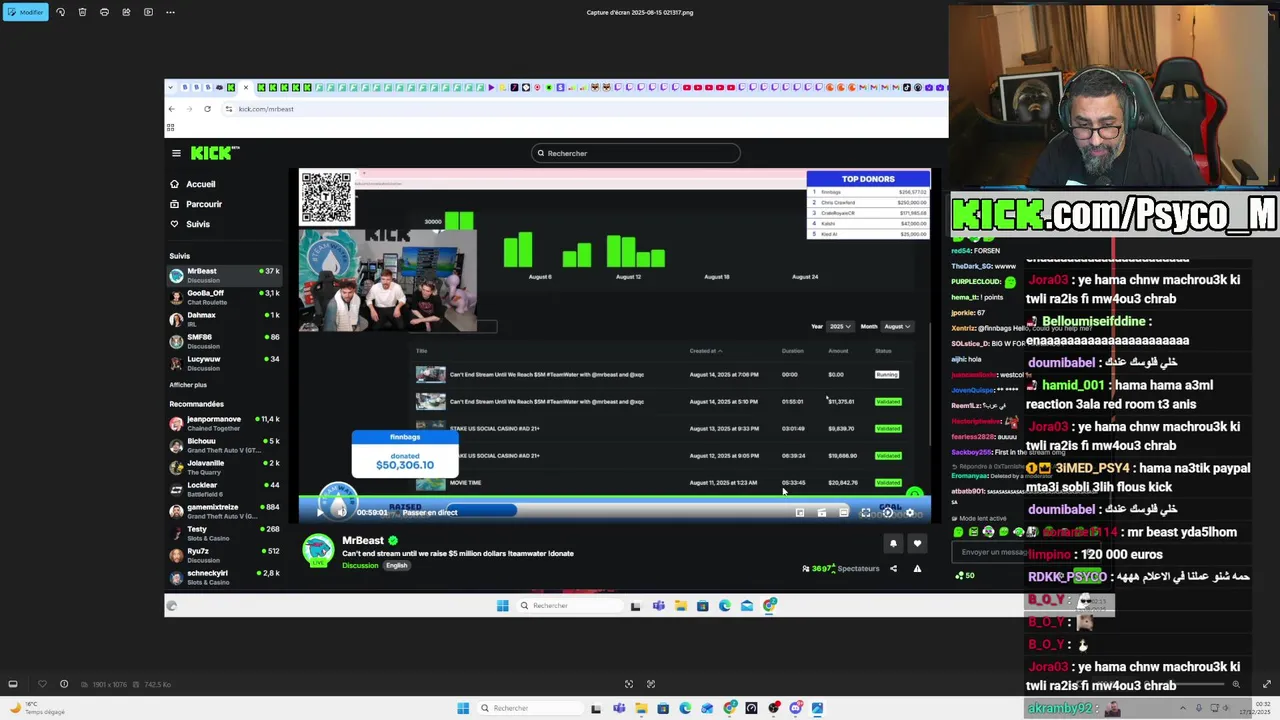
Task: Open the Goolla_Off followed channel
Action: 225,297
